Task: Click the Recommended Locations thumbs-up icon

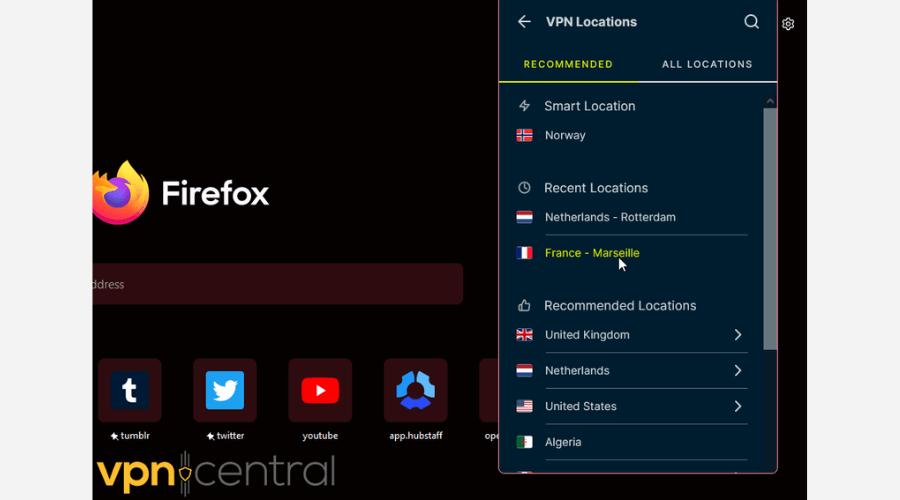Action: (524, 305)
